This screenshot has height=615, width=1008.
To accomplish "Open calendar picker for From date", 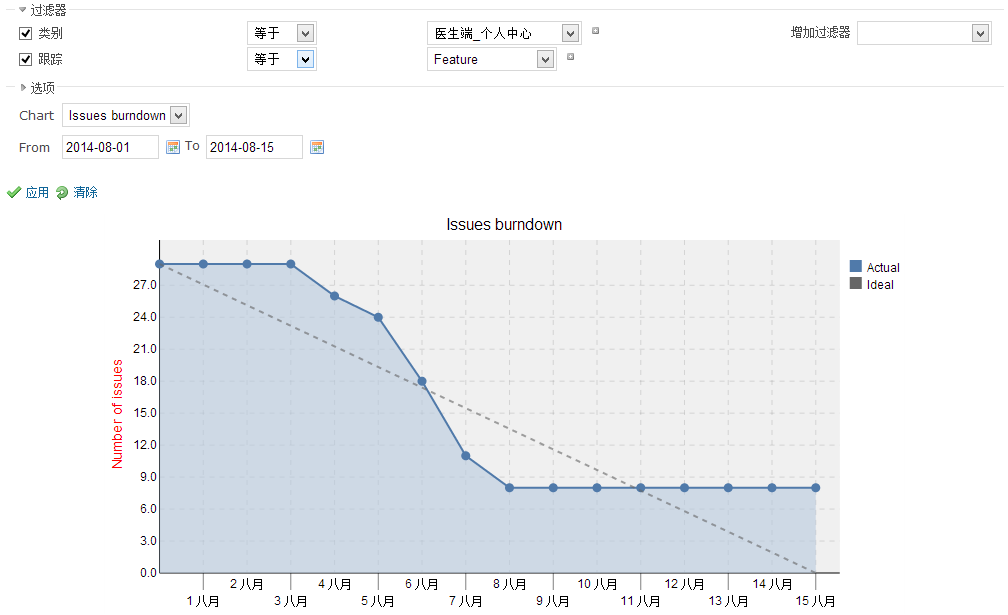I will pos(173,147).
